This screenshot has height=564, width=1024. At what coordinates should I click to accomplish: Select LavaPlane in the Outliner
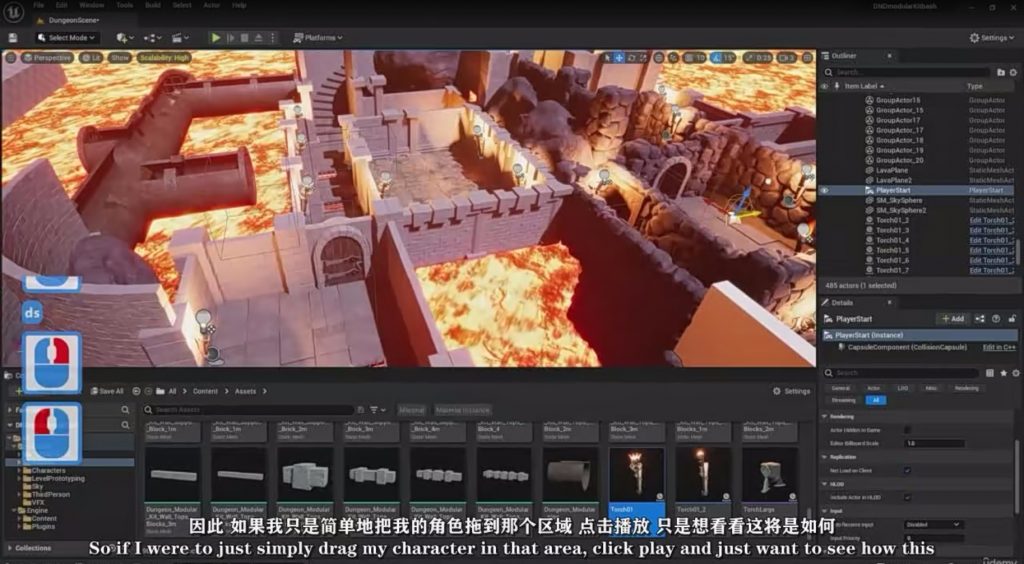coord(891,170)
